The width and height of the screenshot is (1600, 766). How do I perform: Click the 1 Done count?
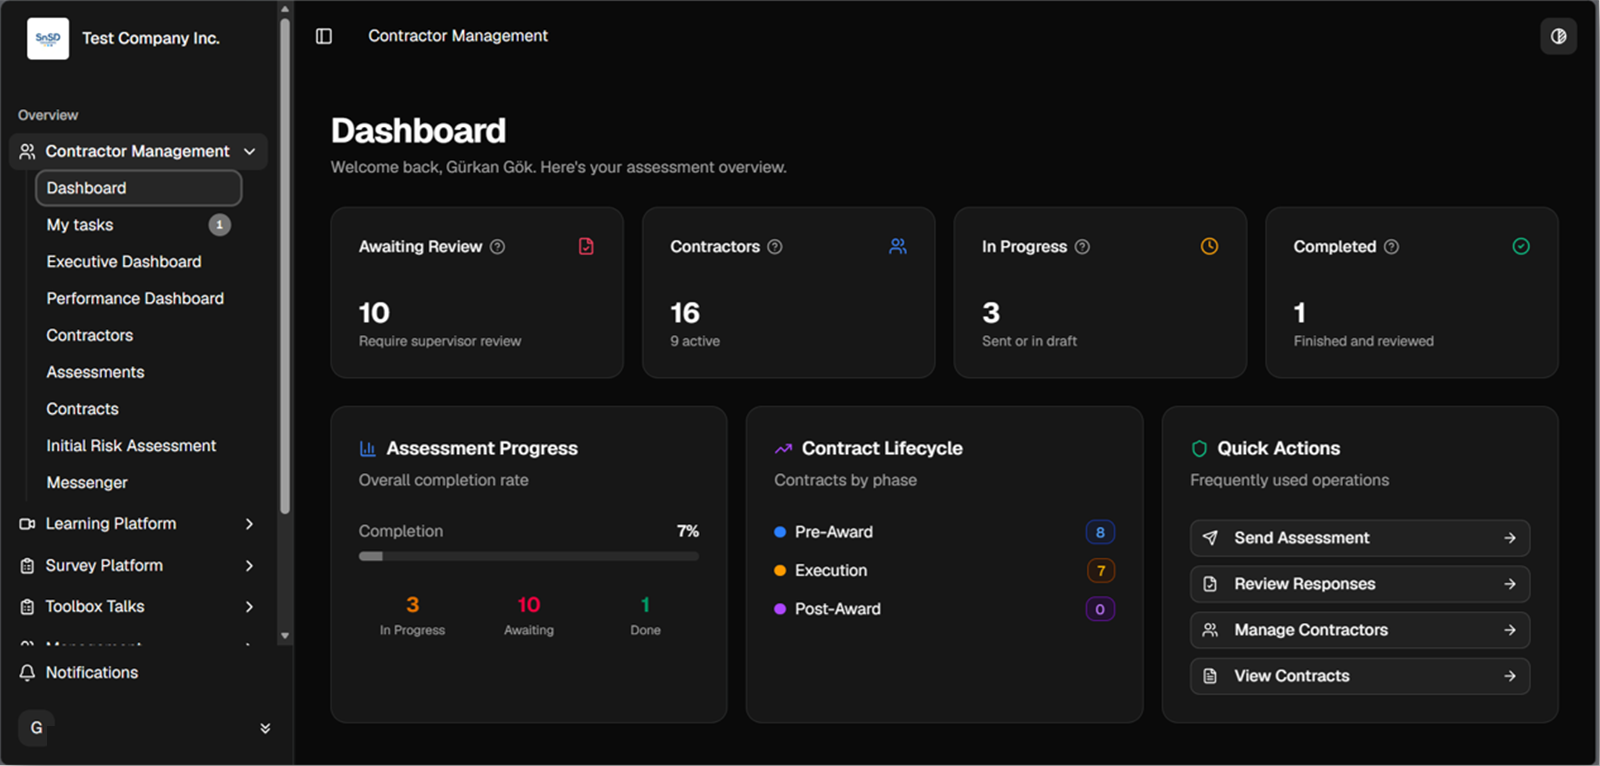645,605
